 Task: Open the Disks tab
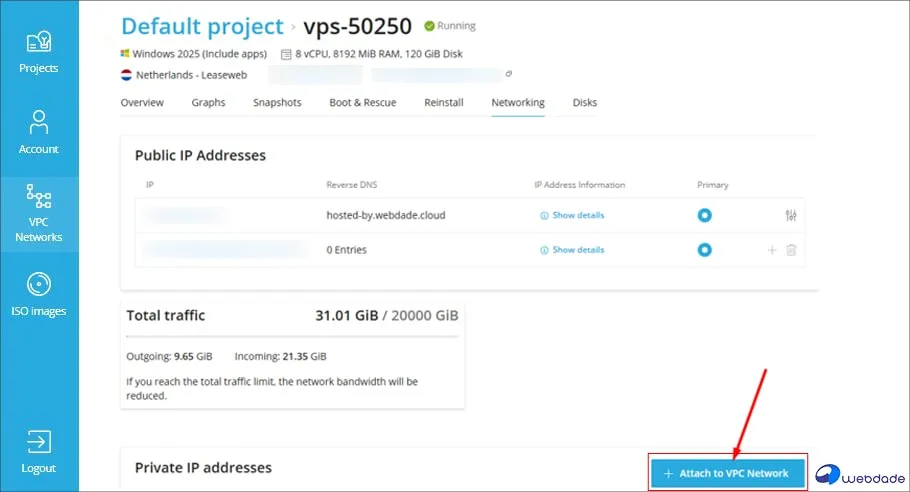click(584, 102)
